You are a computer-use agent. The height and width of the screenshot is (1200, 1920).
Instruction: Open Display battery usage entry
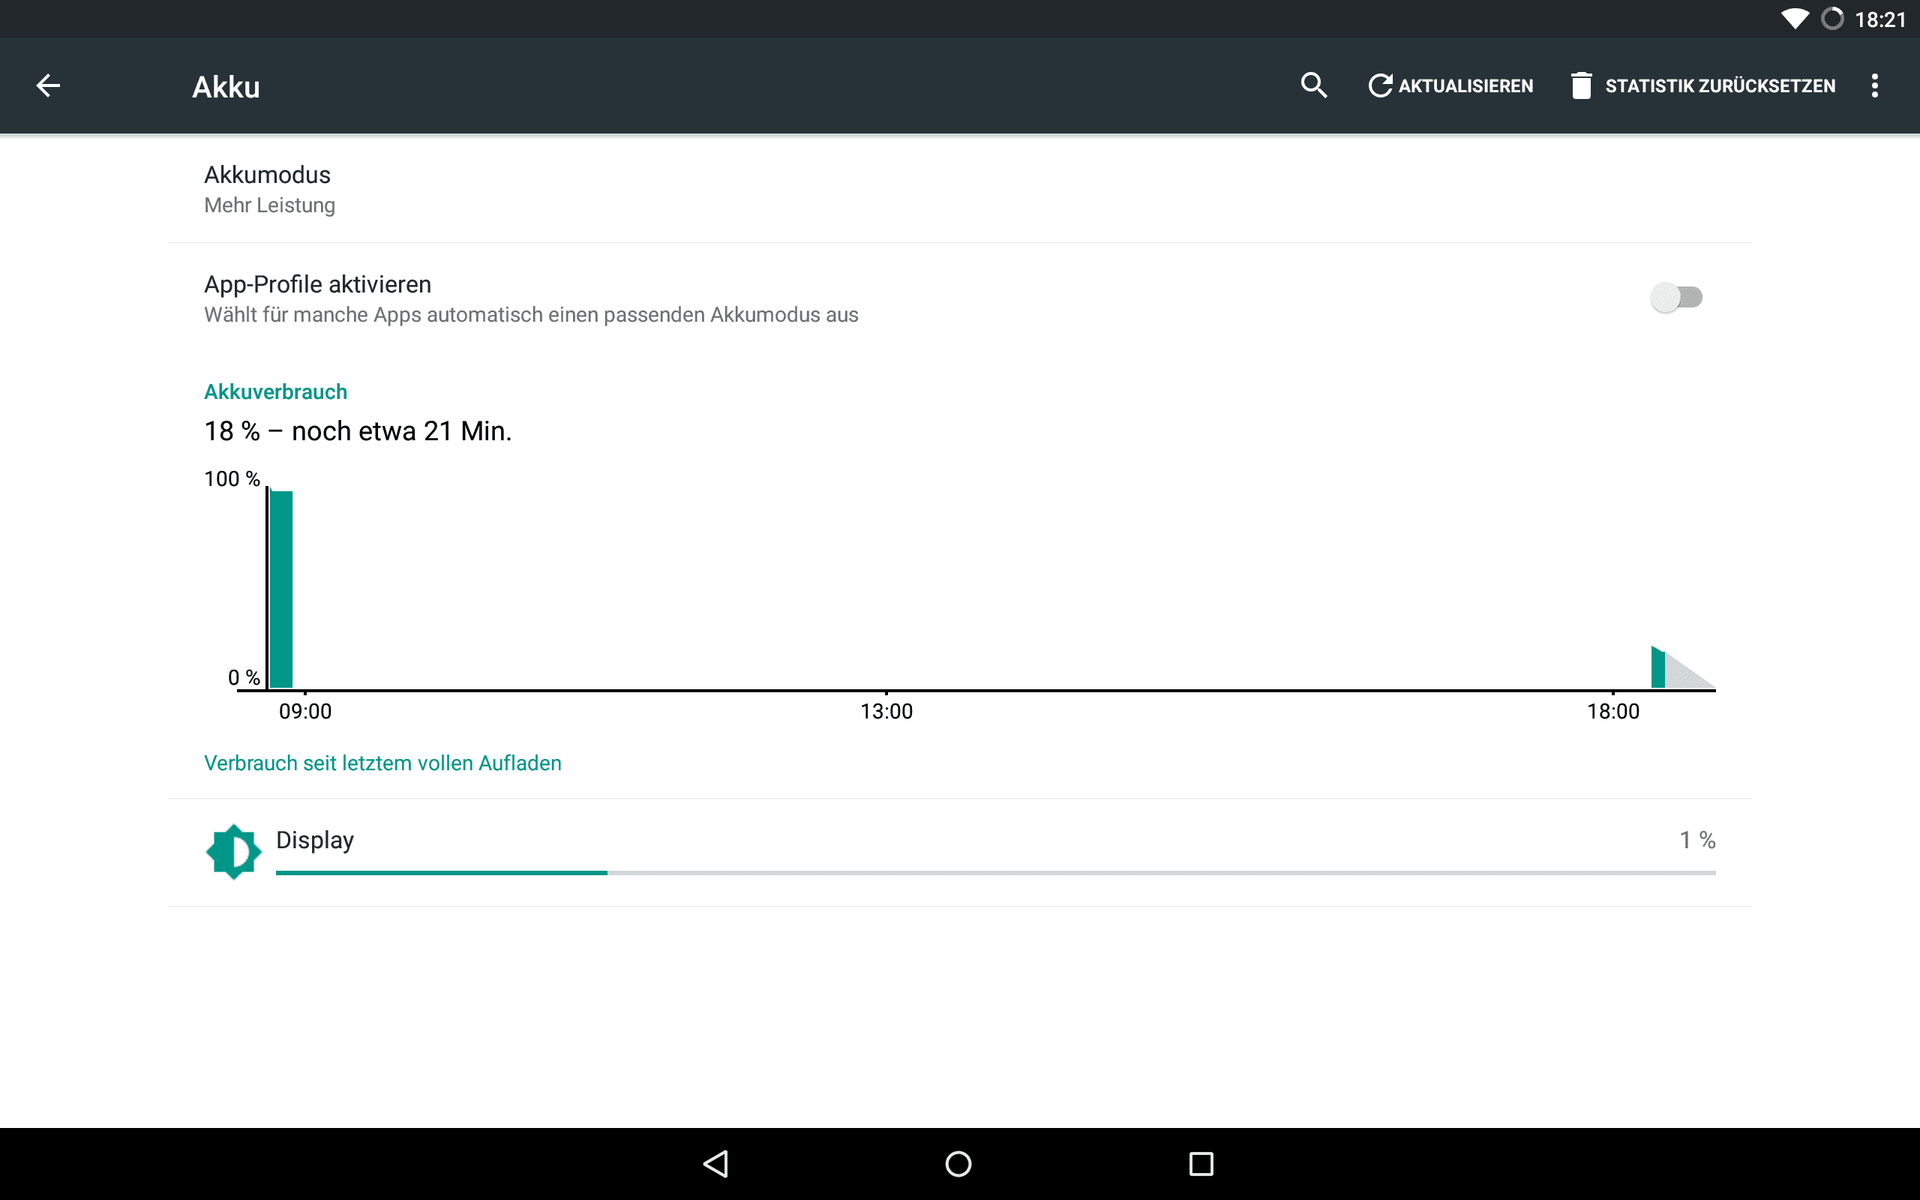pos(960,852)
